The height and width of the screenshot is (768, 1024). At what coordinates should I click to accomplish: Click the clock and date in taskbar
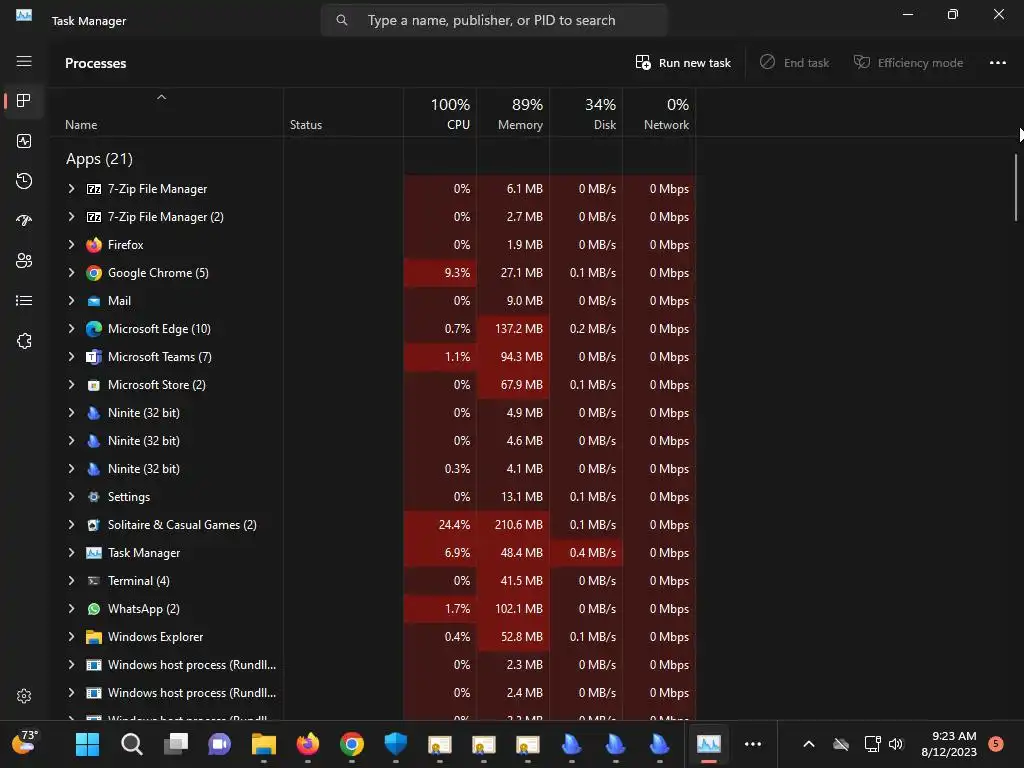click(x=949, y=744)
